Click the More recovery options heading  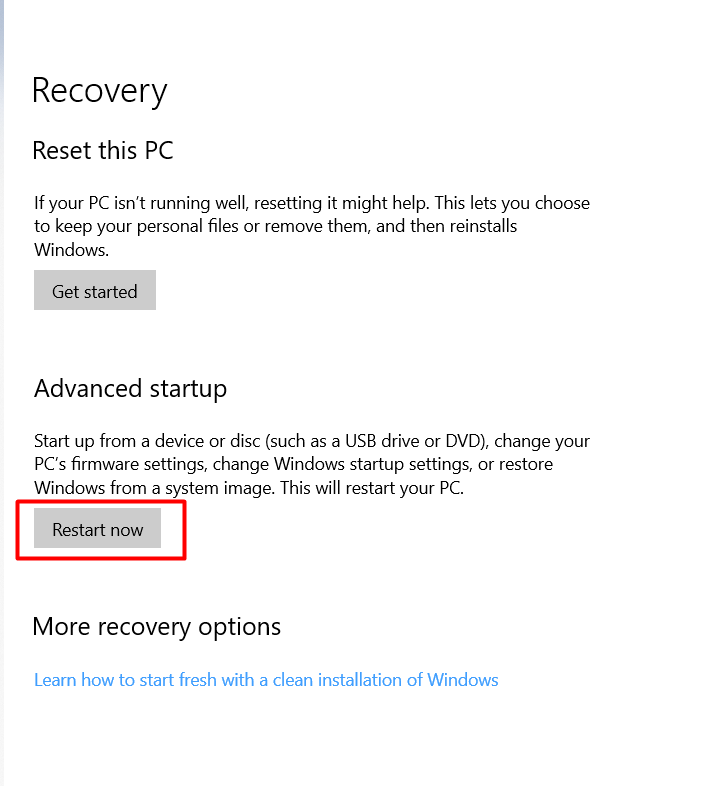156,627
